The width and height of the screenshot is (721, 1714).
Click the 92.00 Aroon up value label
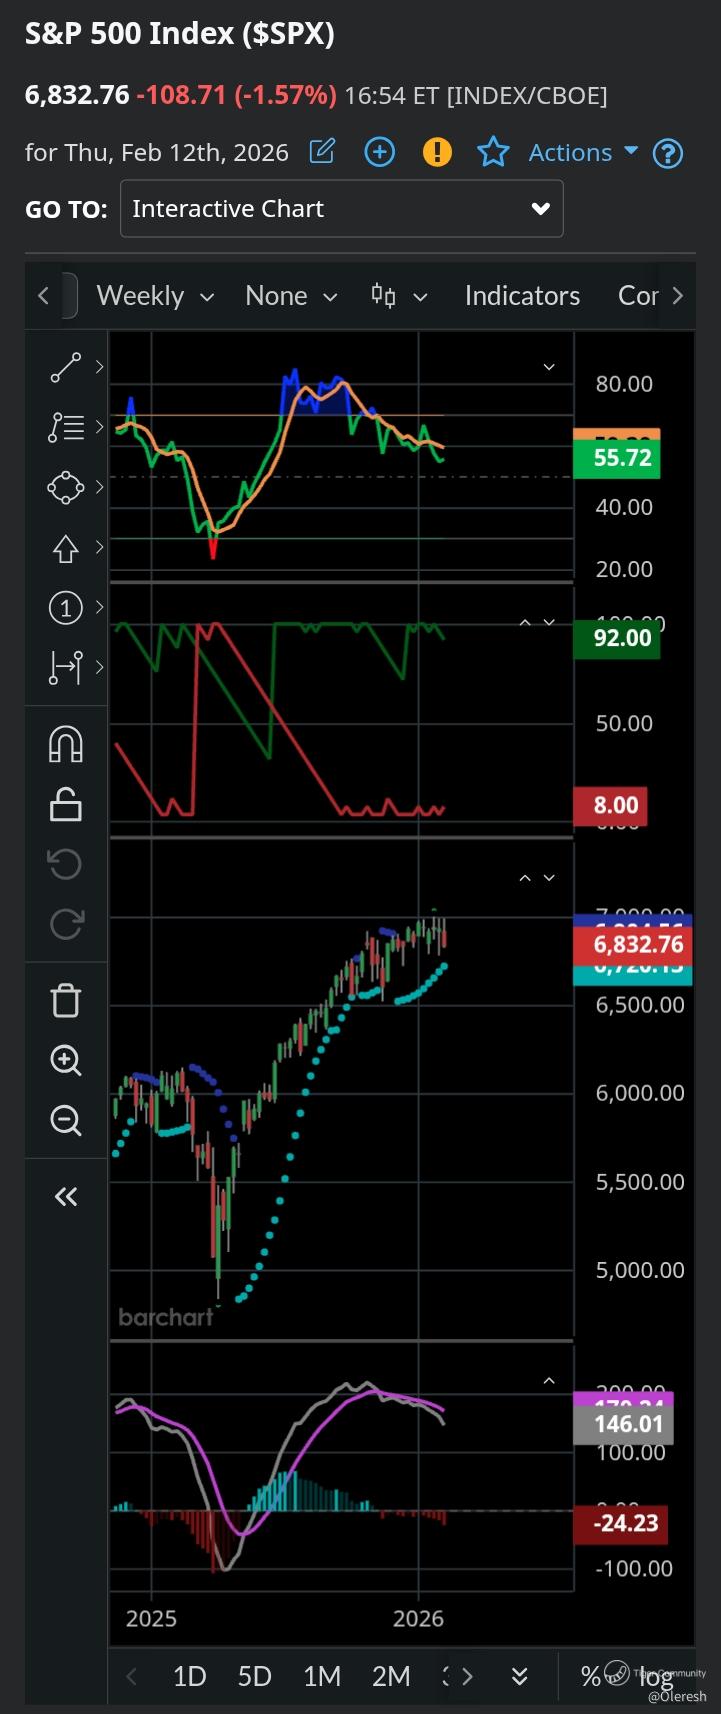(617, 638)
